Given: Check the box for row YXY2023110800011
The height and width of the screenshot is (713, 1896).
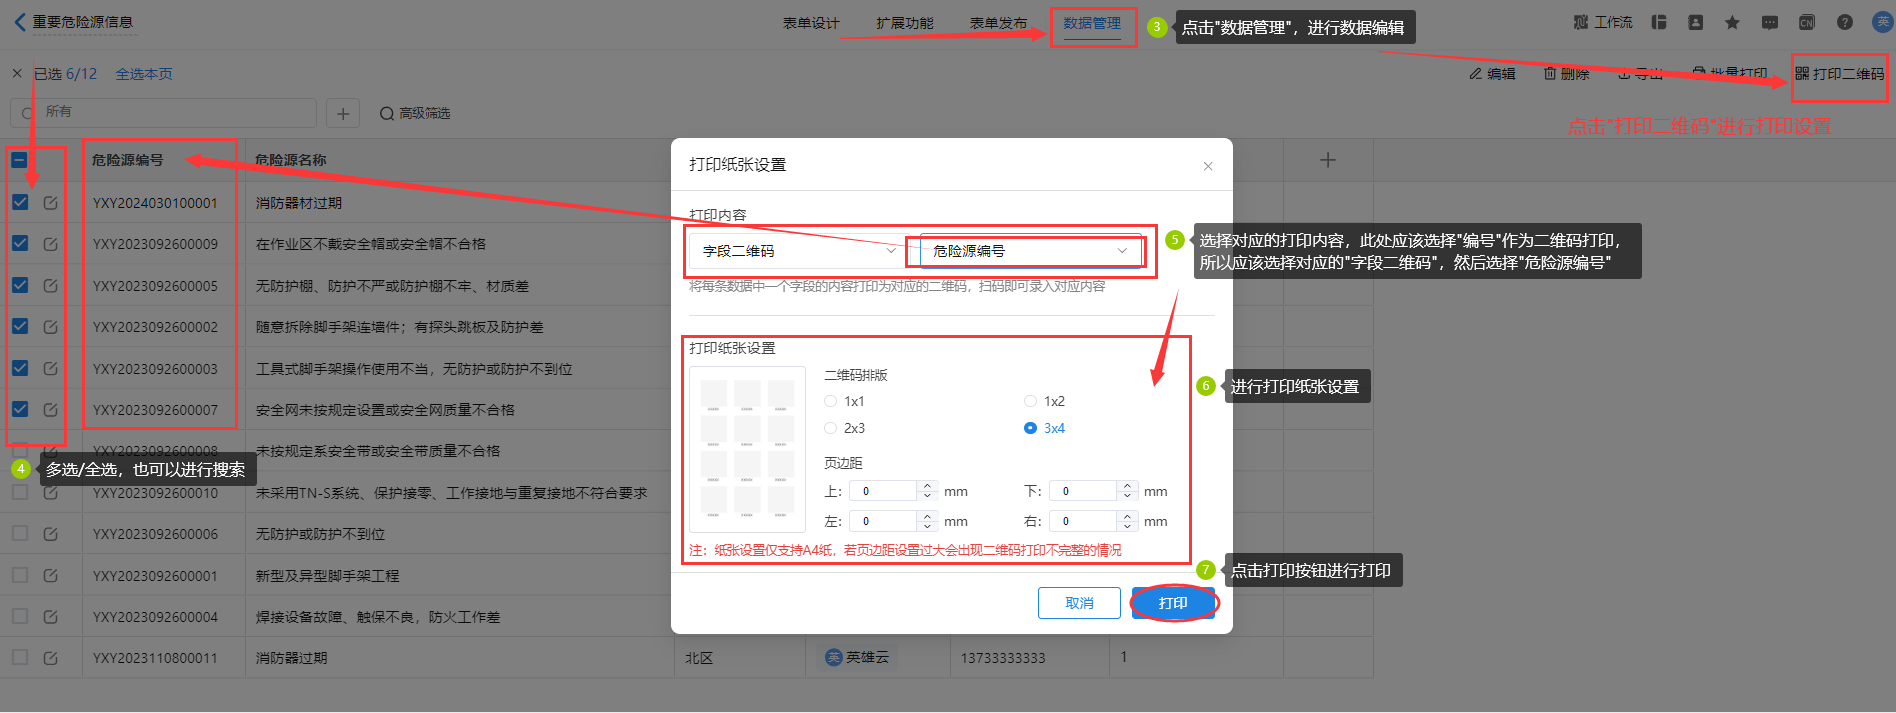Looking at the screenshot, I should pos(20,657).
